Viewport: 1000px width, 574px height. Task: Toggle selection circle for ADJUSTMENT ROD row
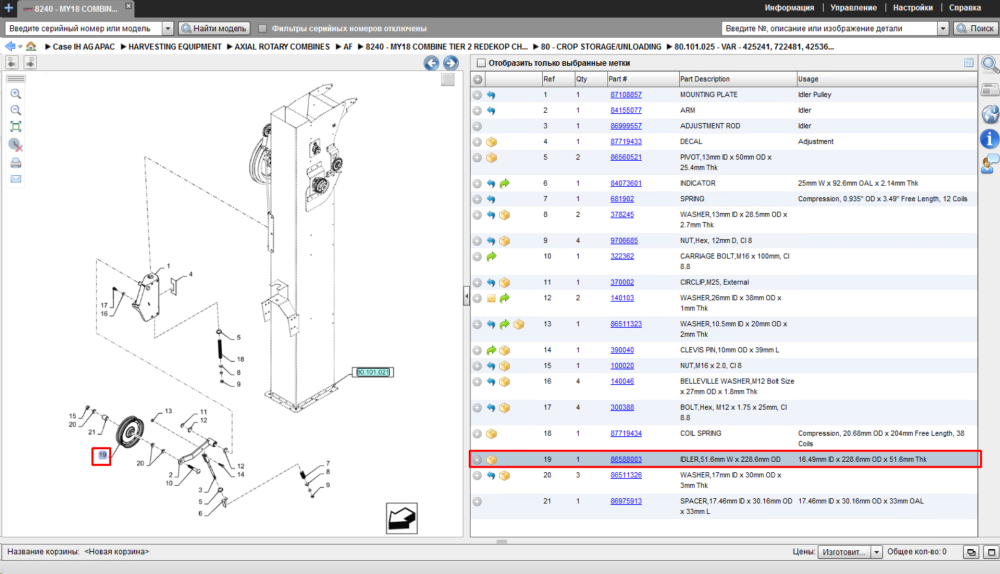coord(477,126)
